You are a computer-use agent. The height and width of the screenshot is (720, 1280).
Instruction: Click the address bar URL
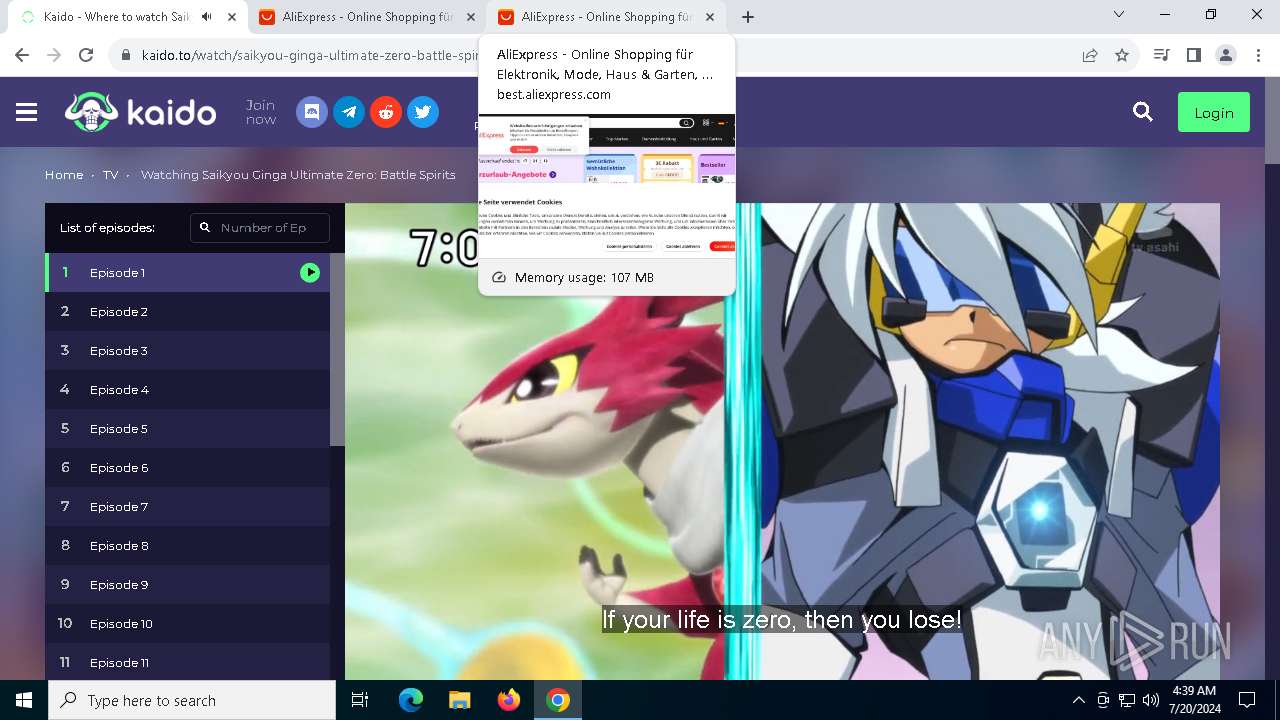pyautogui.click(x=311, y=55)
